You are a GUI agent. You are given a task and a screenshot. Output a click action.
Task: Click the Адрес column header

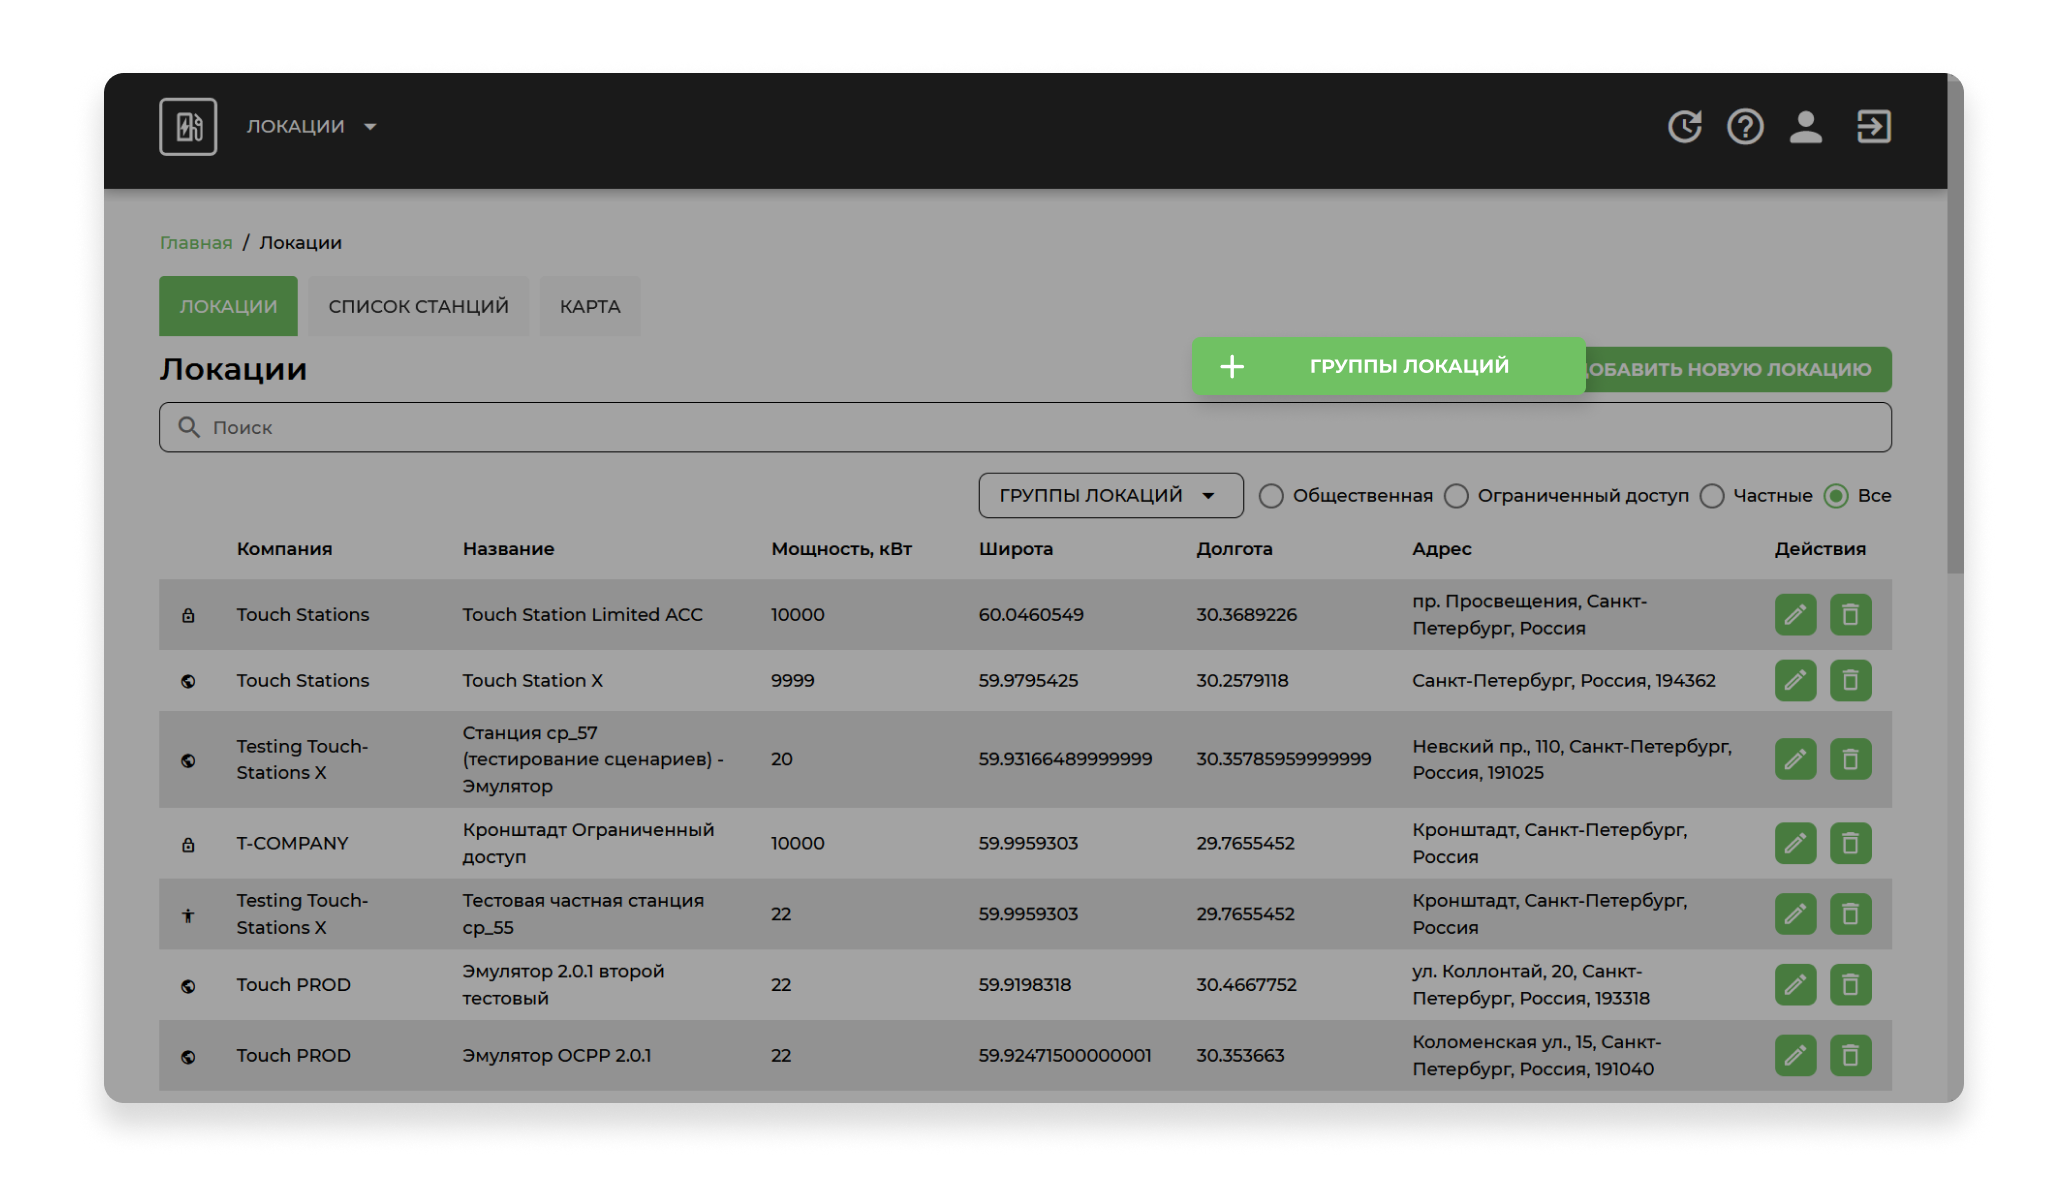1441,549
